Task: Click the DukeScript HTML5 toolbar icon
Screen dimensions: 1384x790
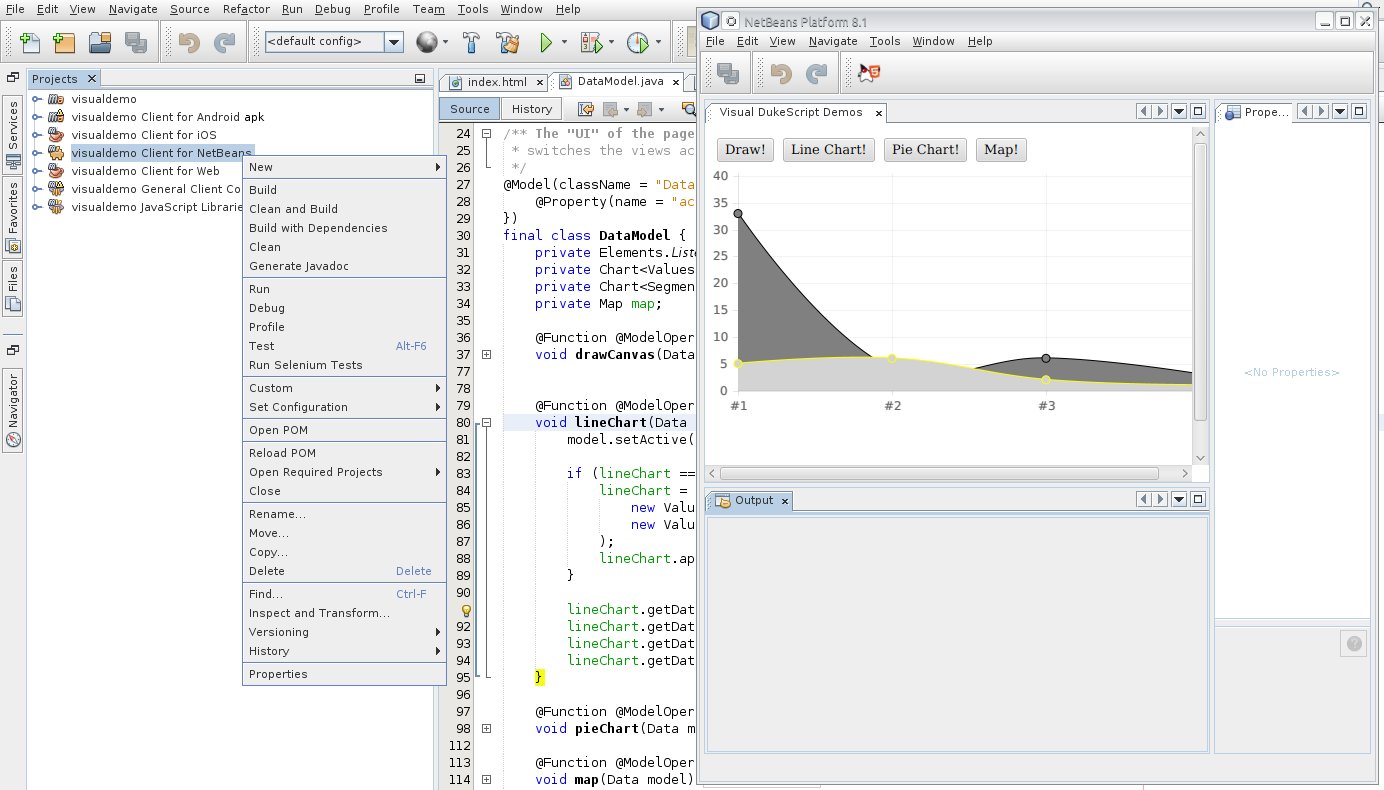Action: [x=868, y=72]
